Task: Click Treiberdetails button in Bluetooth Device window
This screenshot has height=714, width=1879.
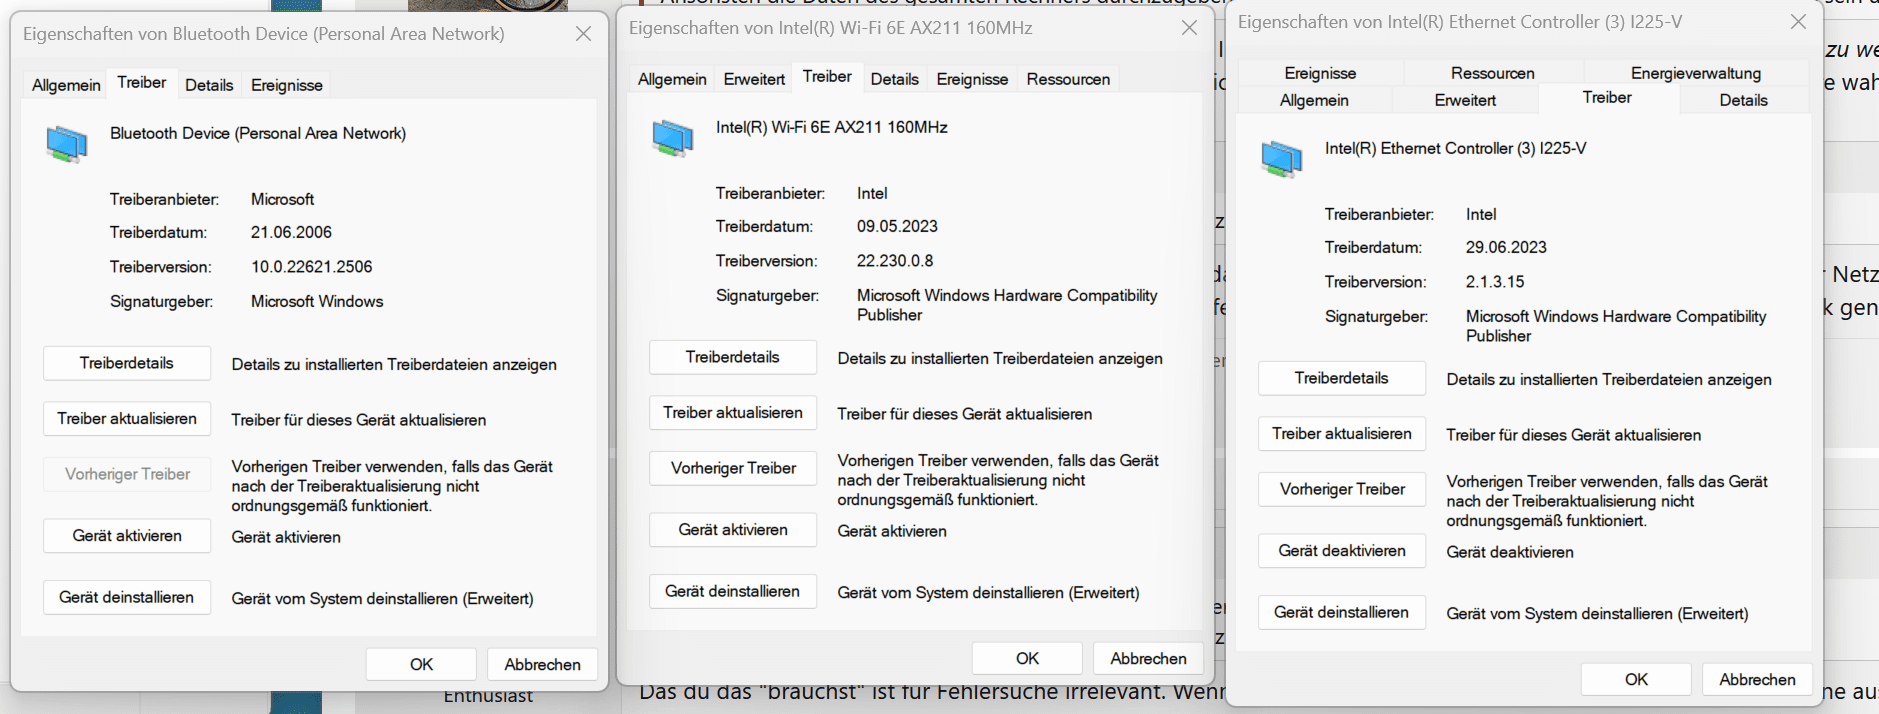Action: [127, 363]
